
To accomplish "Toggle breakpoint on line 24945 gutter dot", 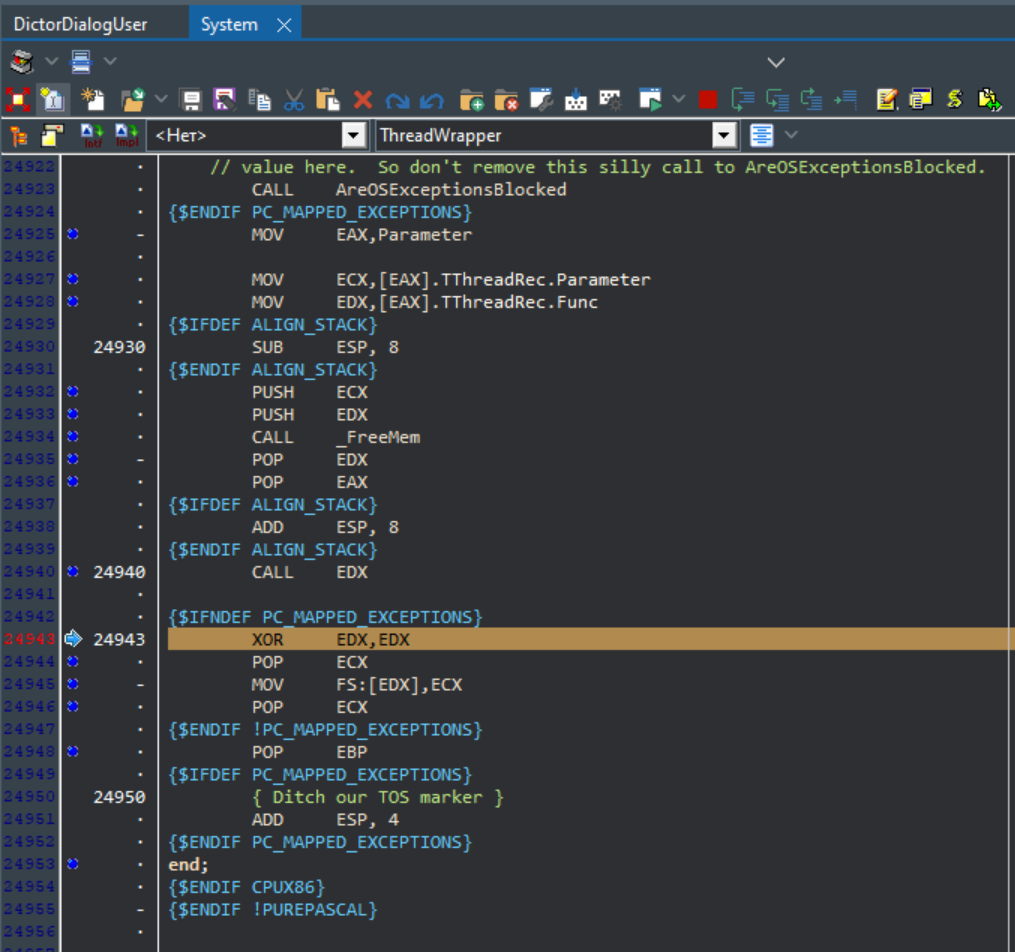I will click(x=73, y=684).
